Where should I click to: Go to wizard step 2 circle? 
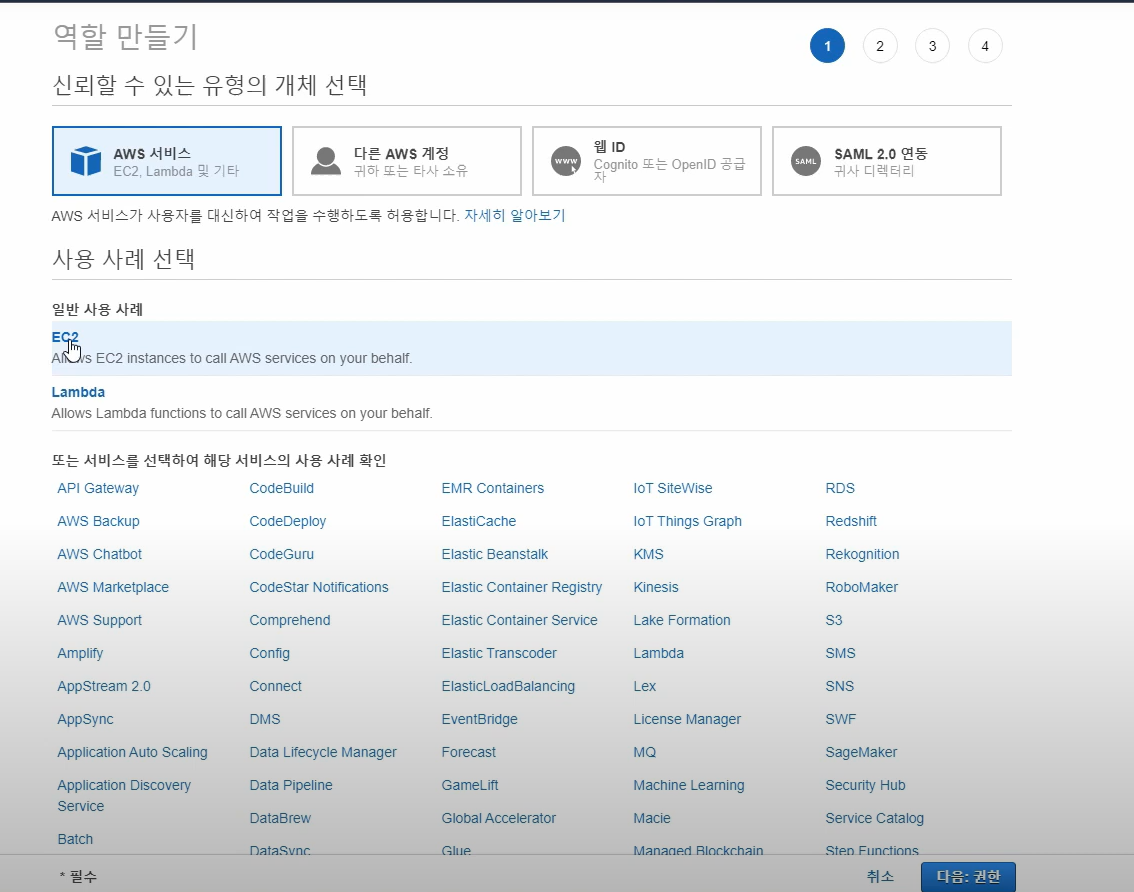880,46
